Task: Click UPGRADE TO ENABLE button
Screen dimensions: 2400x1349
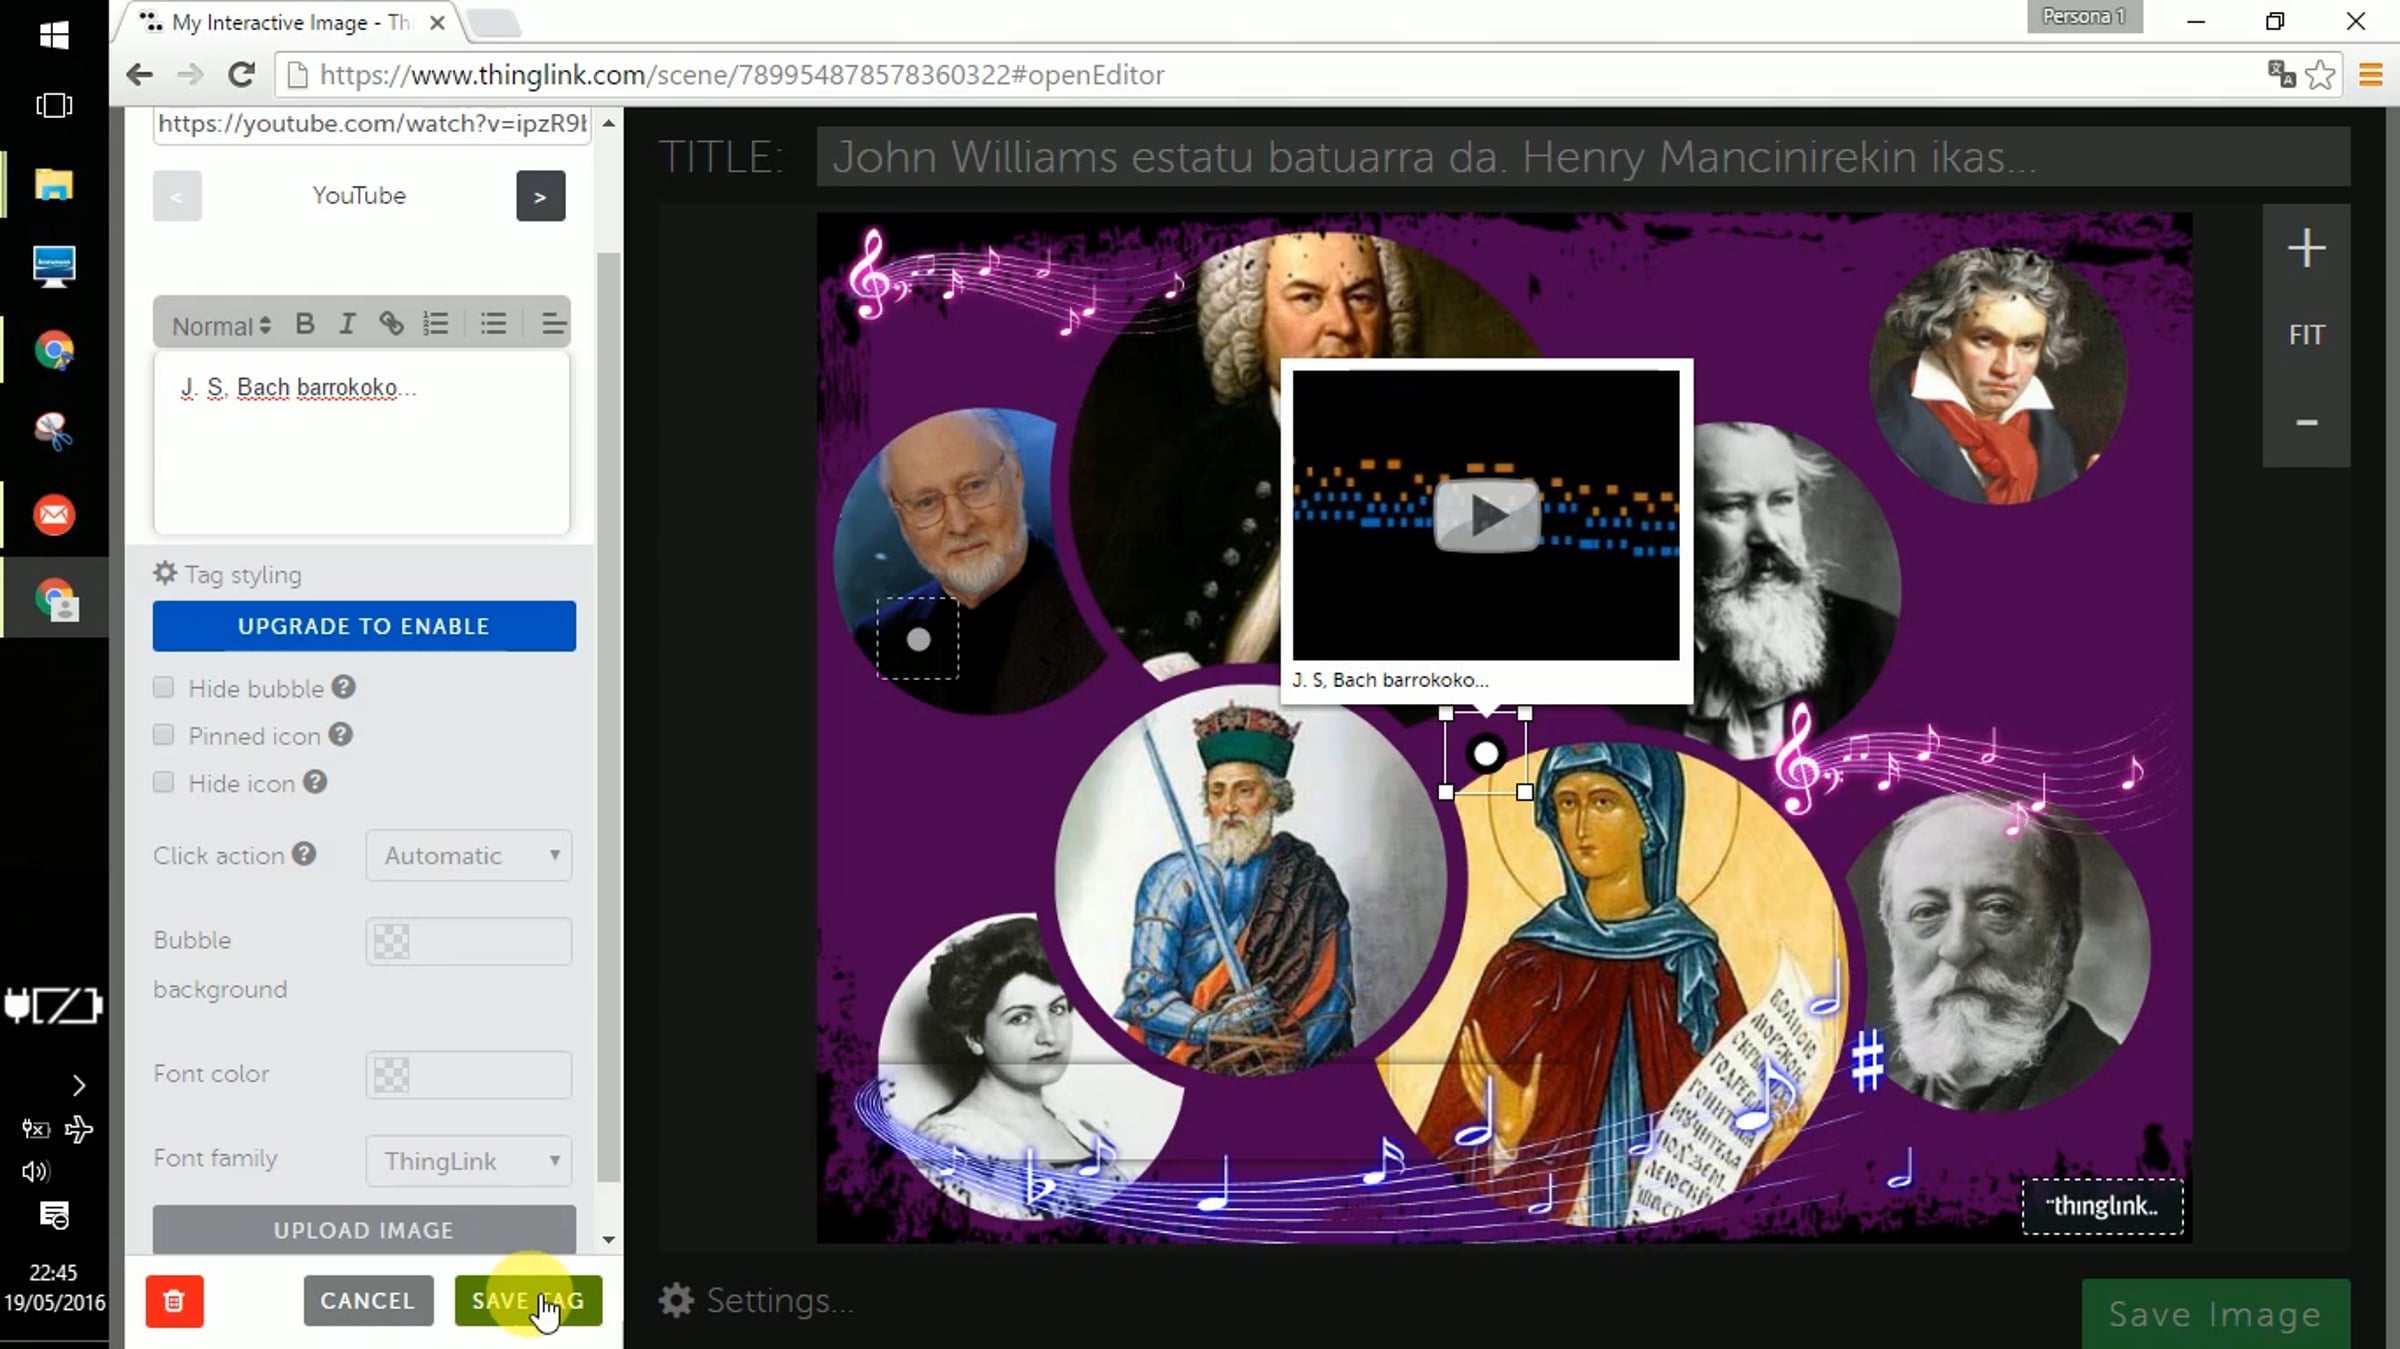Action: click(364, 626)
